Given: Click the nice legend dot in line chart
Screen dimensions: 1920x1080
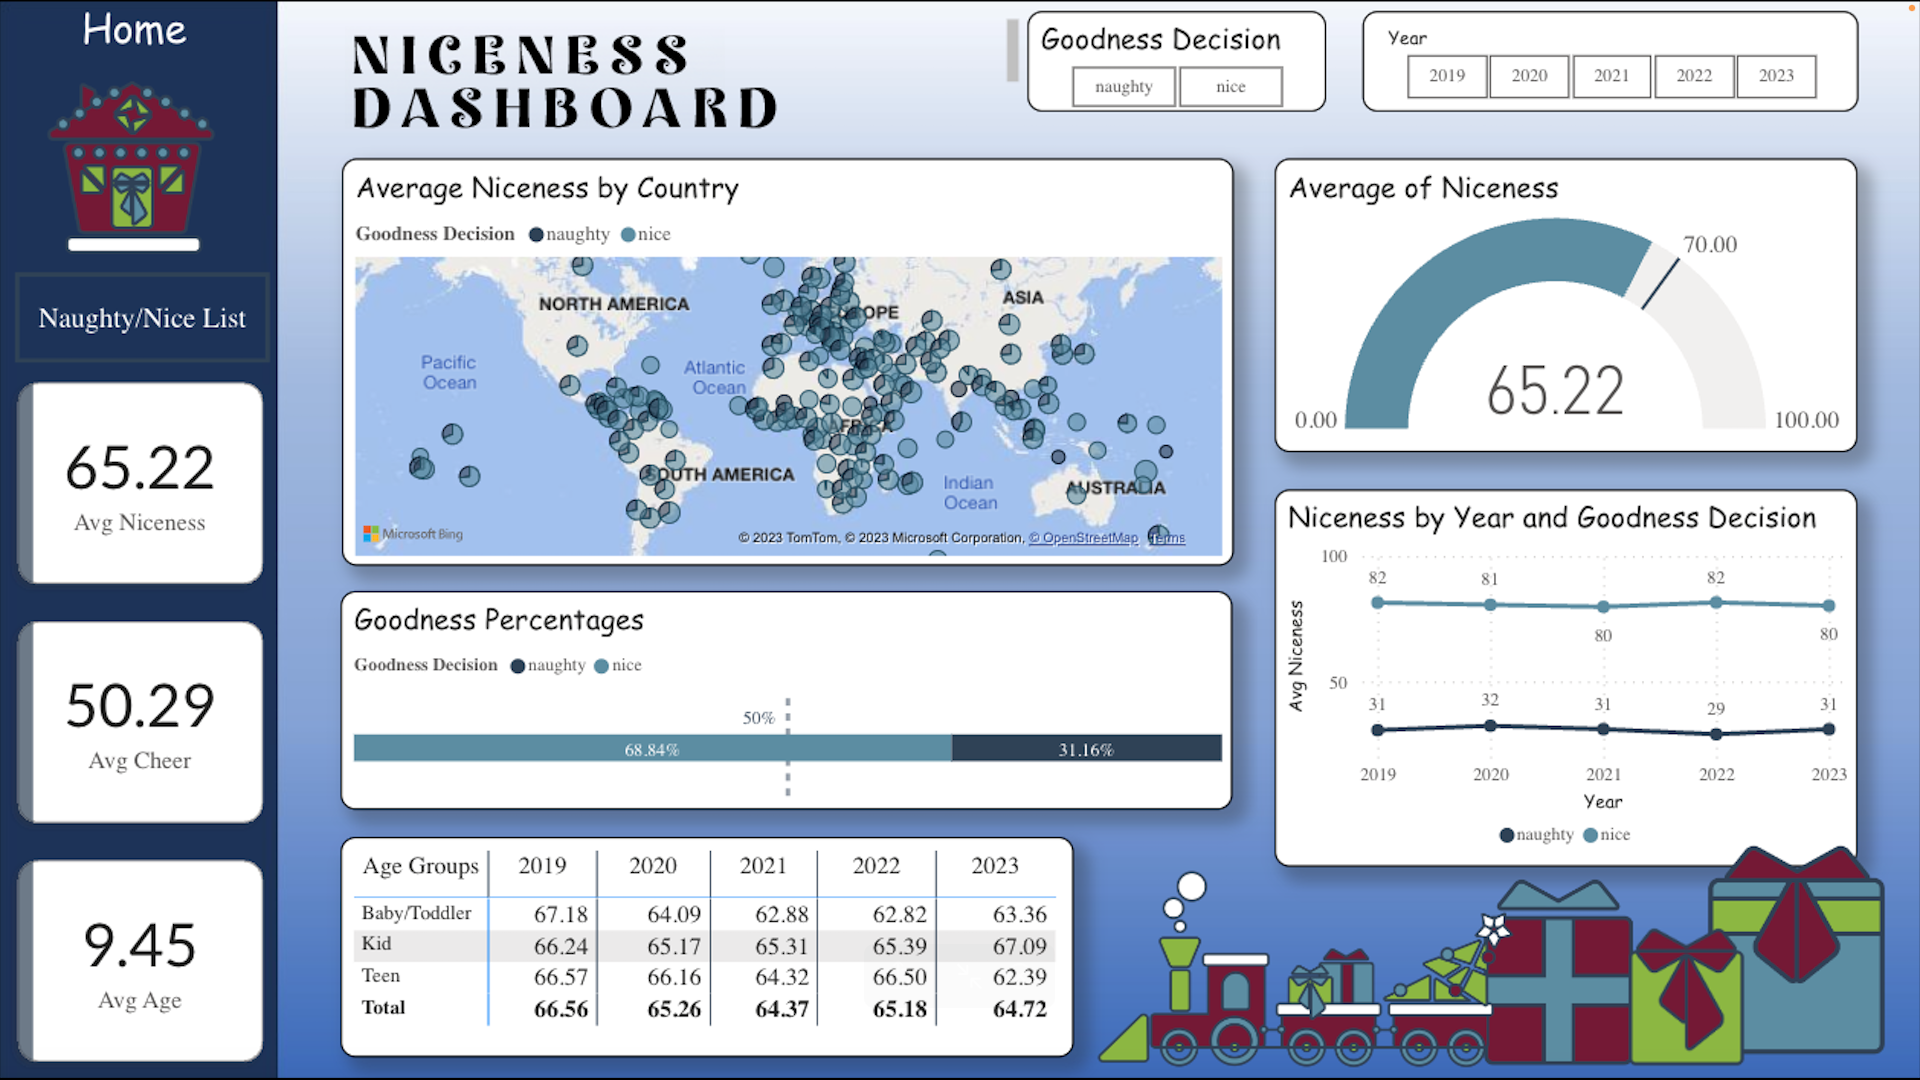Looking at the screenshot, I should click(1590, 835).
